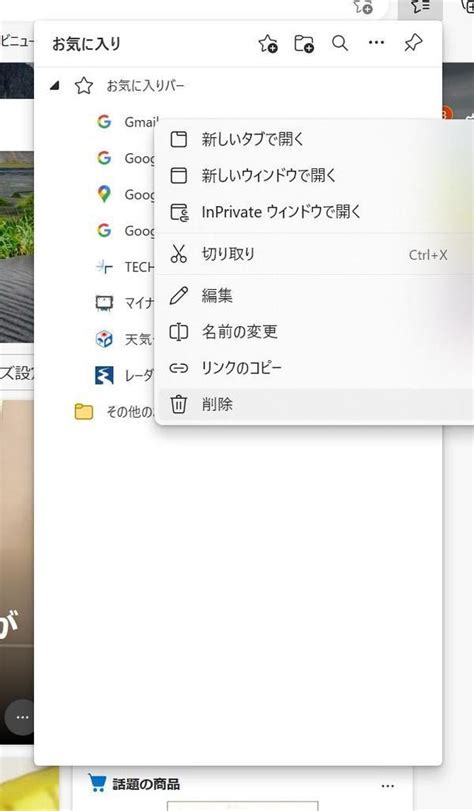Click the ellipsis beside 話題の商品
This screenshot has width=474, height=811.
388,786
